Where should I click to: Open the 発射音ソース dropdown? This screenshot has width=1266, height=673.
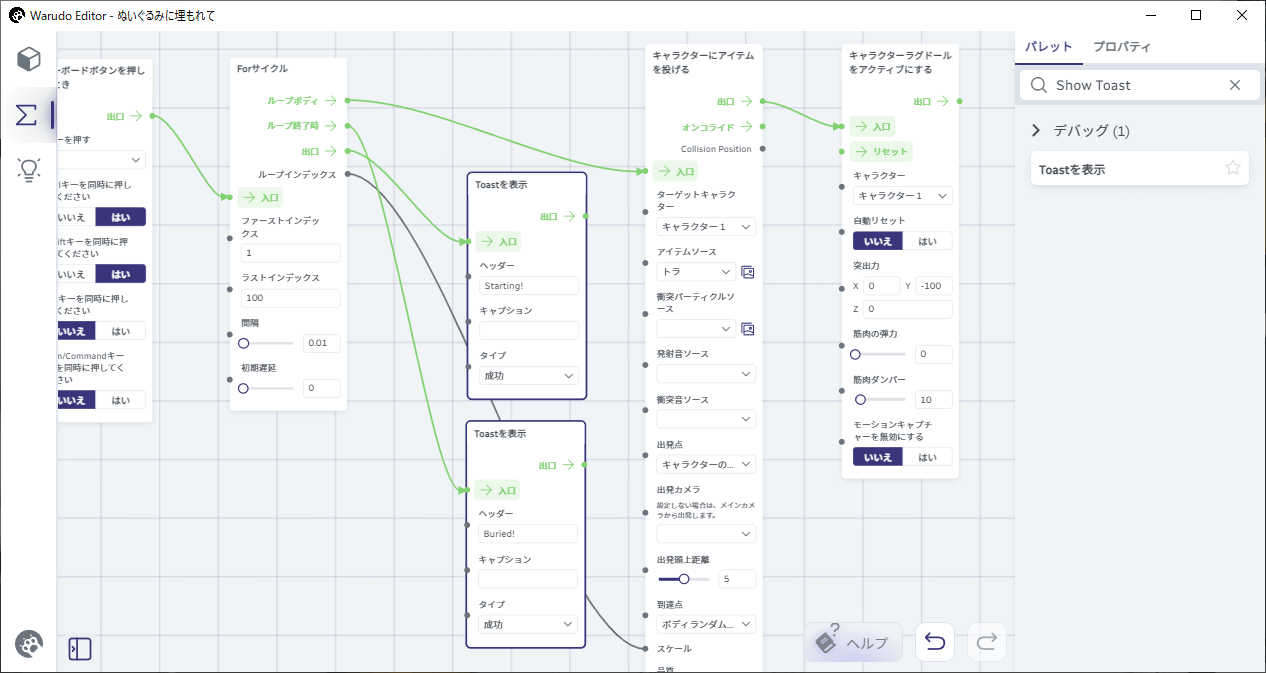[x=706, y=373]
